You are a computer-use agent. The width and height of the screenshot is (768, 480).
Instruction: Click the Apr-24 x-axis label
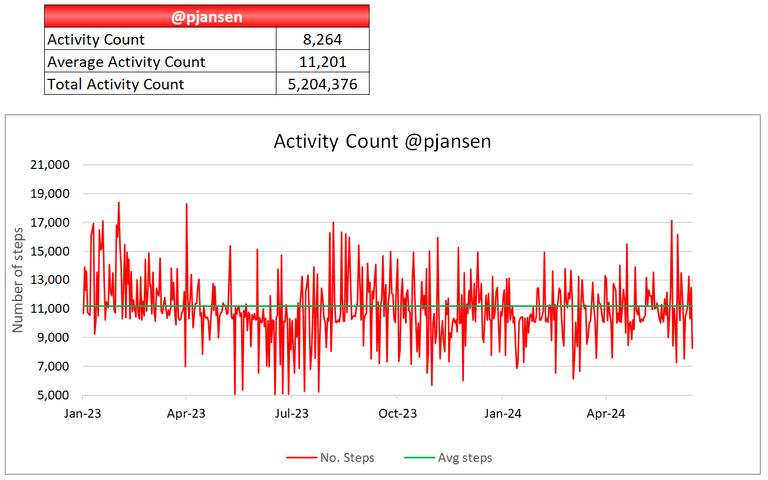coord(606,413)
